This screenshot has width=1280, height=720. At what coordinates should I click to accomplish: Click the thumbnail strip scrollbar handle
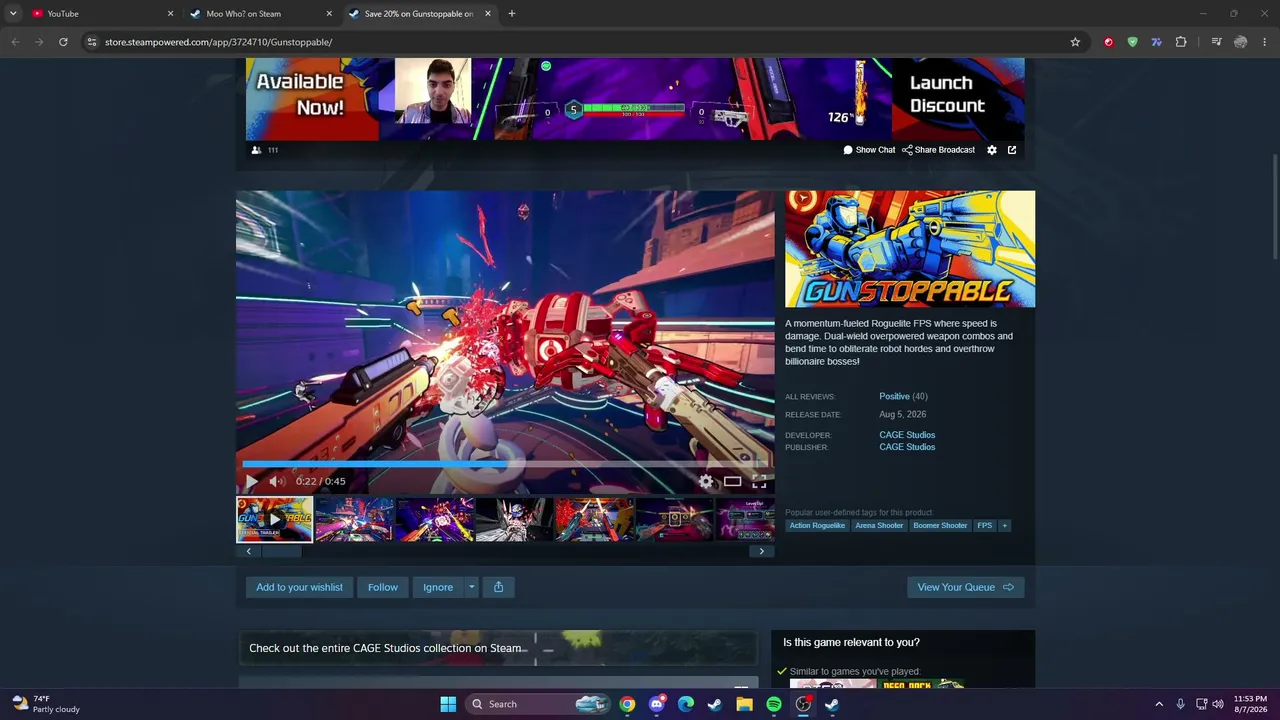(280, 551)
